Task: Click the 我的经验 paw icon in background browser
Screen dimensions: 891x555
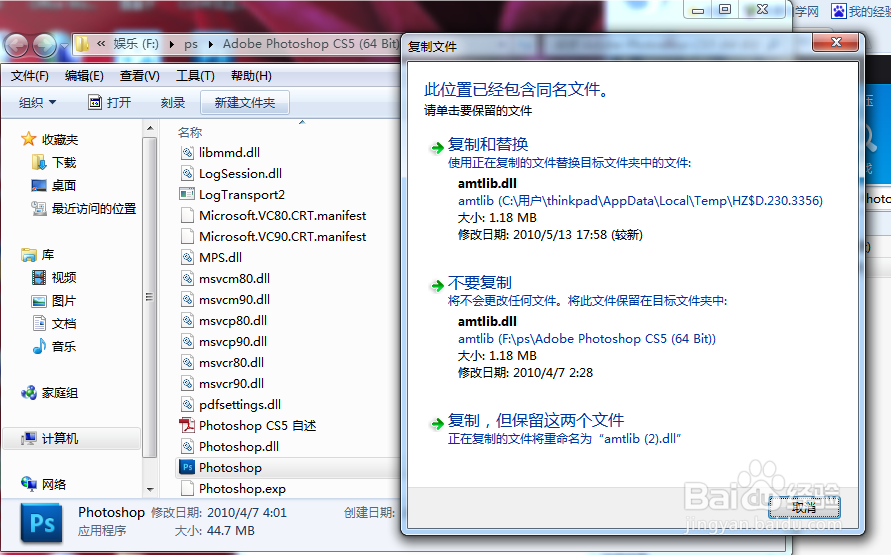Action: pyautogui.click(x=839, y=11)
